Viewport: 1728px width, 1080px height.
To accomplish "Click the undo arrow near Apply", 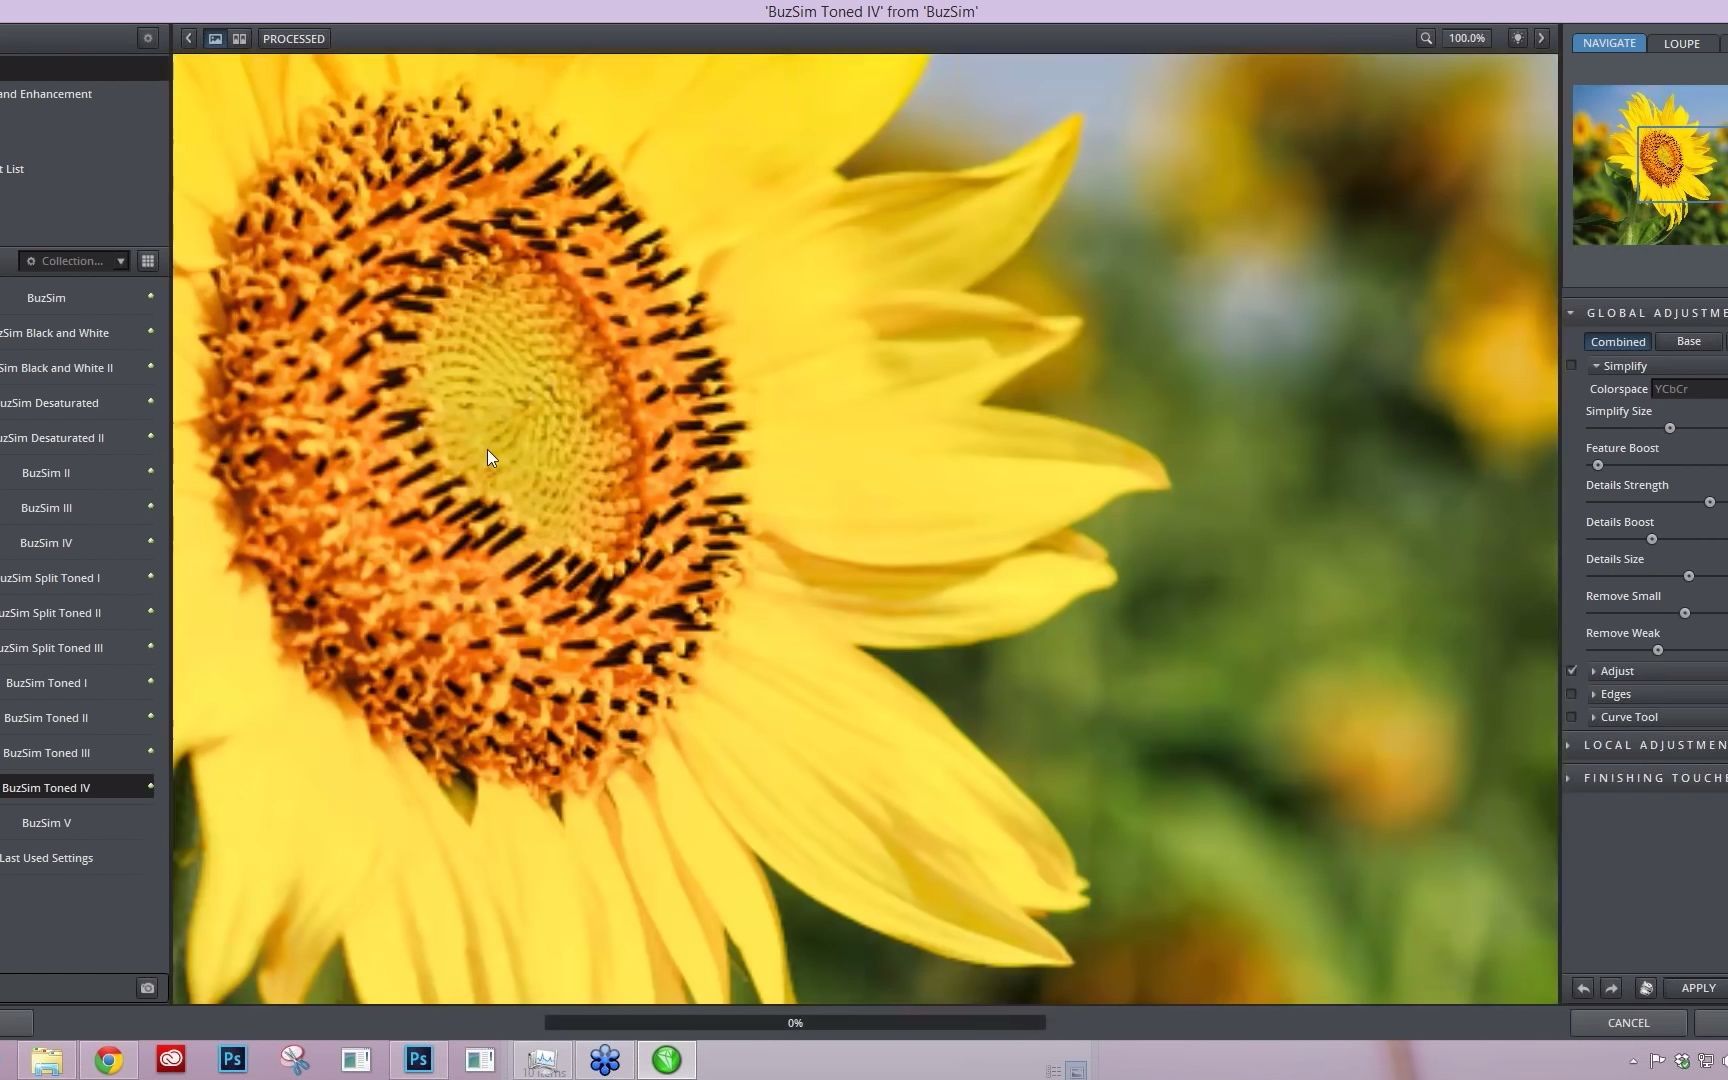I will click(1582, 988).
